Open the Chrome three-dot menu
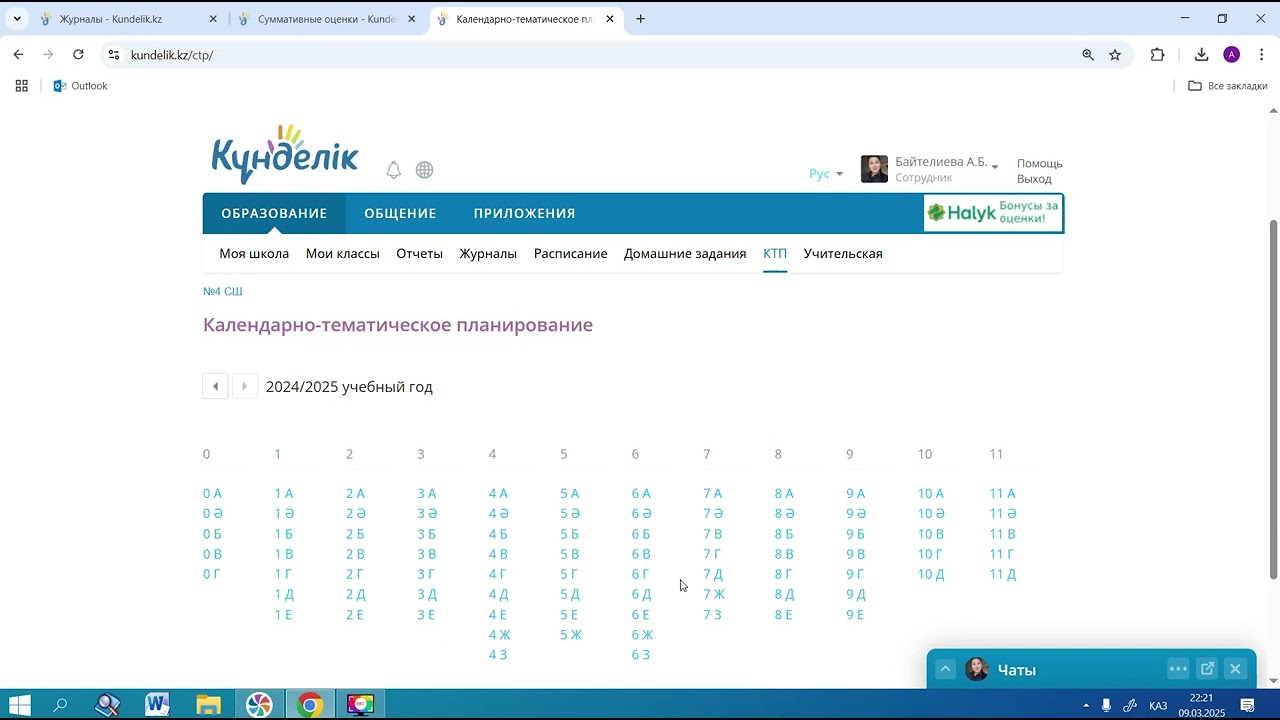The image size is (1280, 720). [x=1262, y=55]
